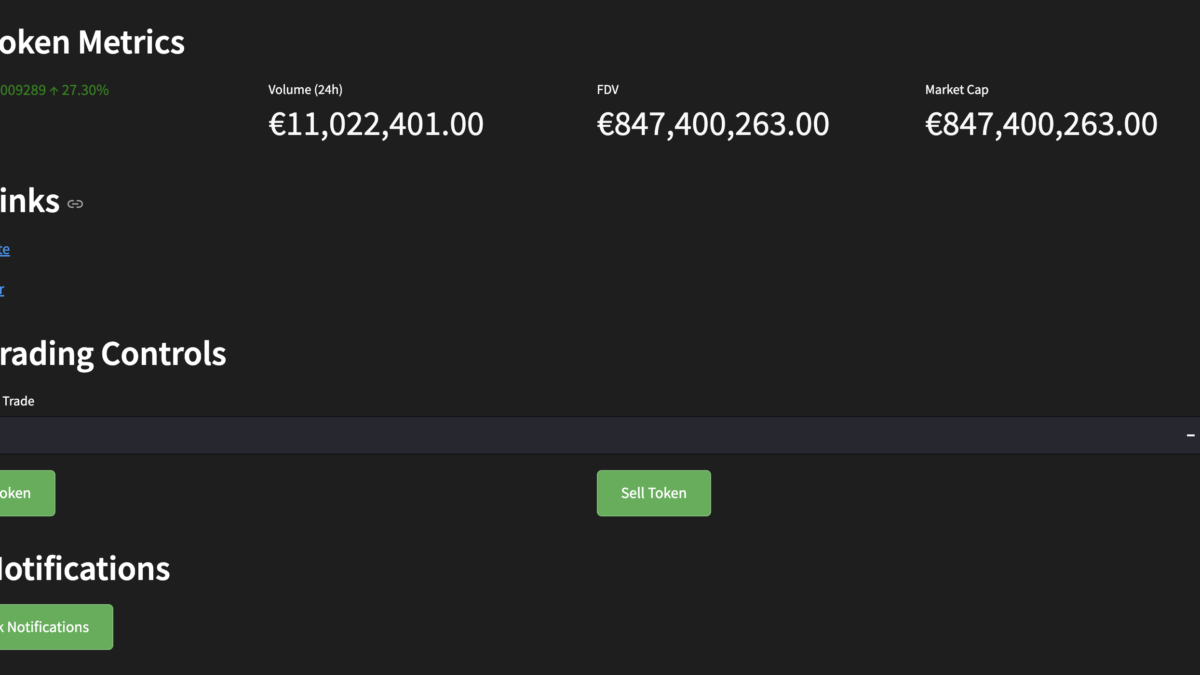
Task: Click the Links section heading text
Action: coord(29,201)
